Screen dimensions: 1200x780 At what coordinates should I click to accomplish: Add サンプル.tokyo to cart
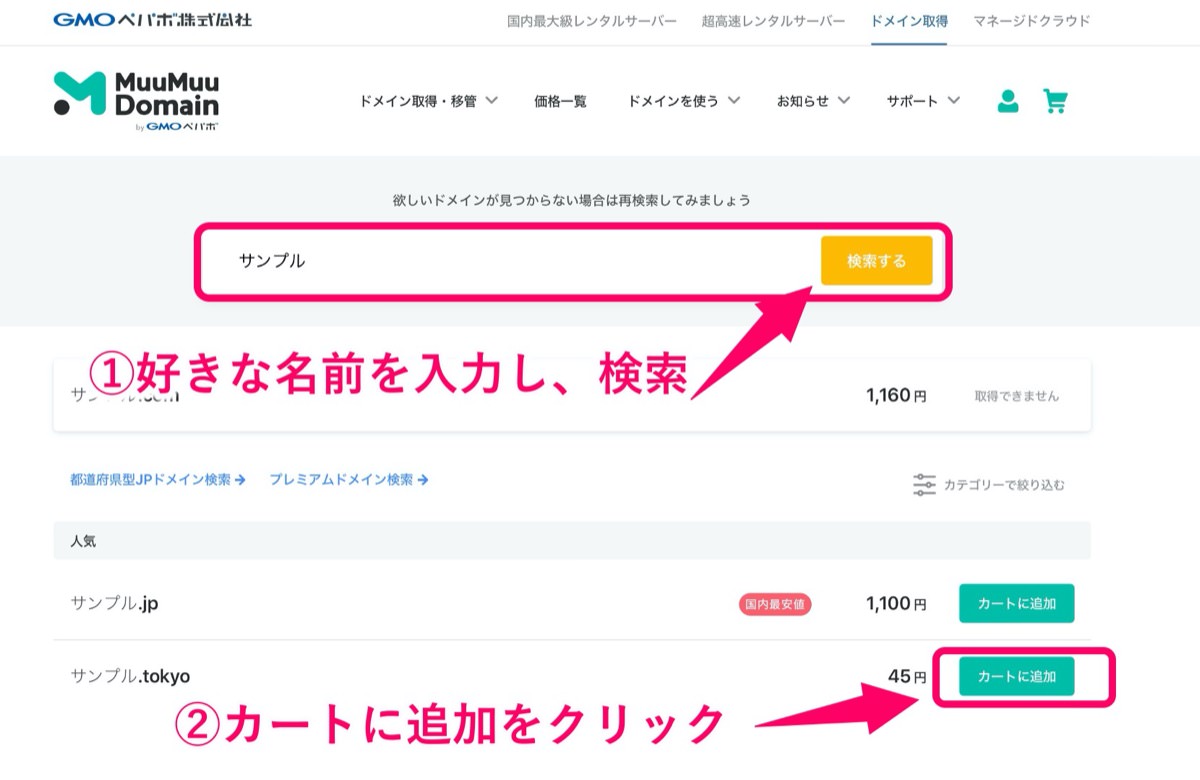(x=1016, y=677)
